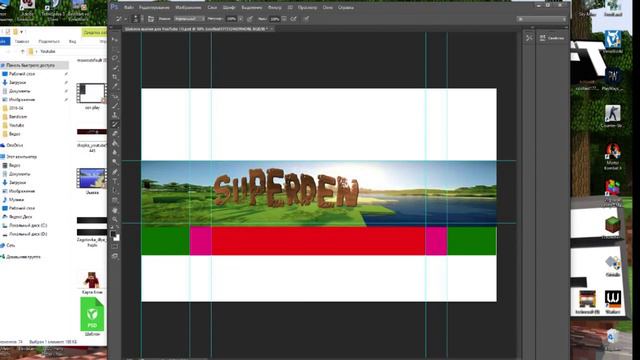The height and width of the screenshot is (360, 640).
Task: Select the Шаблон PSD file in Explorer
Action: click(92, 317)
